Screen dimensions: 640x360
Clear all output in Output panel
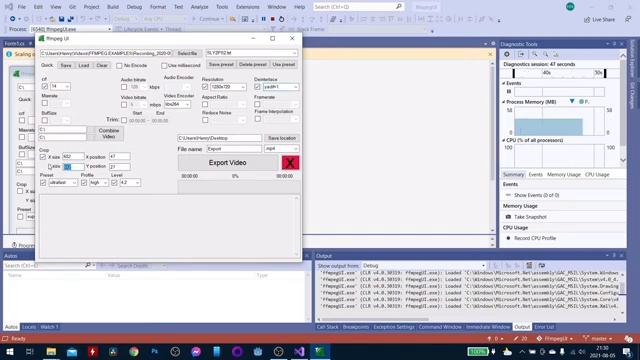tap(529, 265)
